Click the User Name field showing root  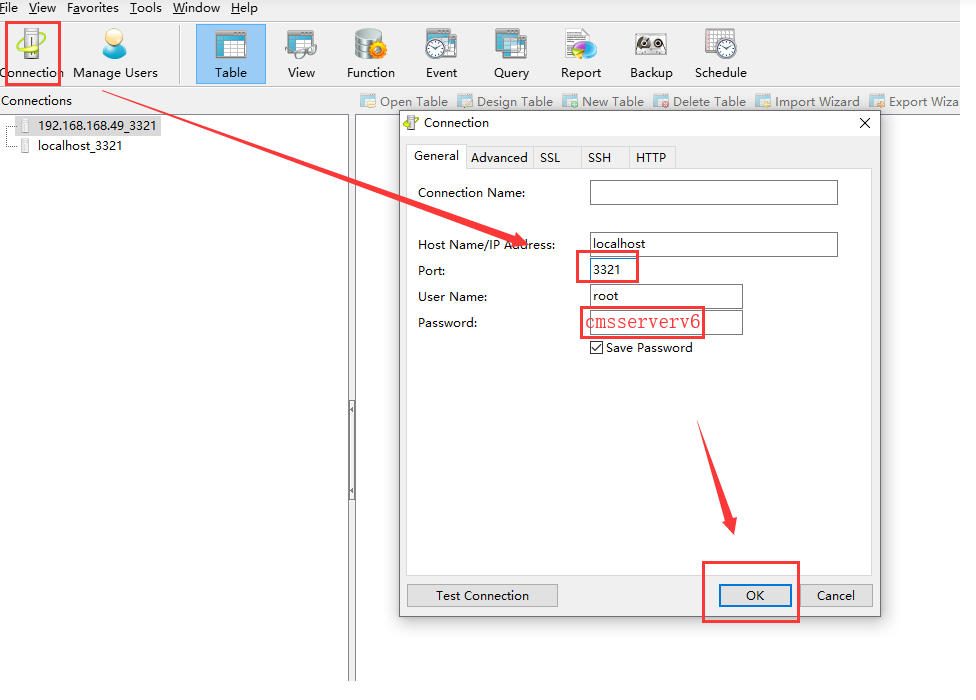click(x=666, y=296)
